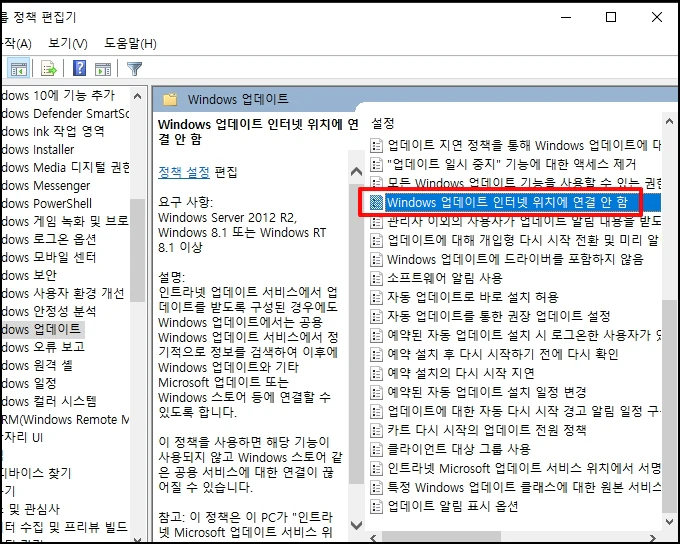Screen dimensions: 680x544
Task: Select Windows 업데이트 인터넷 위치에 연결 안 함 setting
Action: click(x=507, y=202)
